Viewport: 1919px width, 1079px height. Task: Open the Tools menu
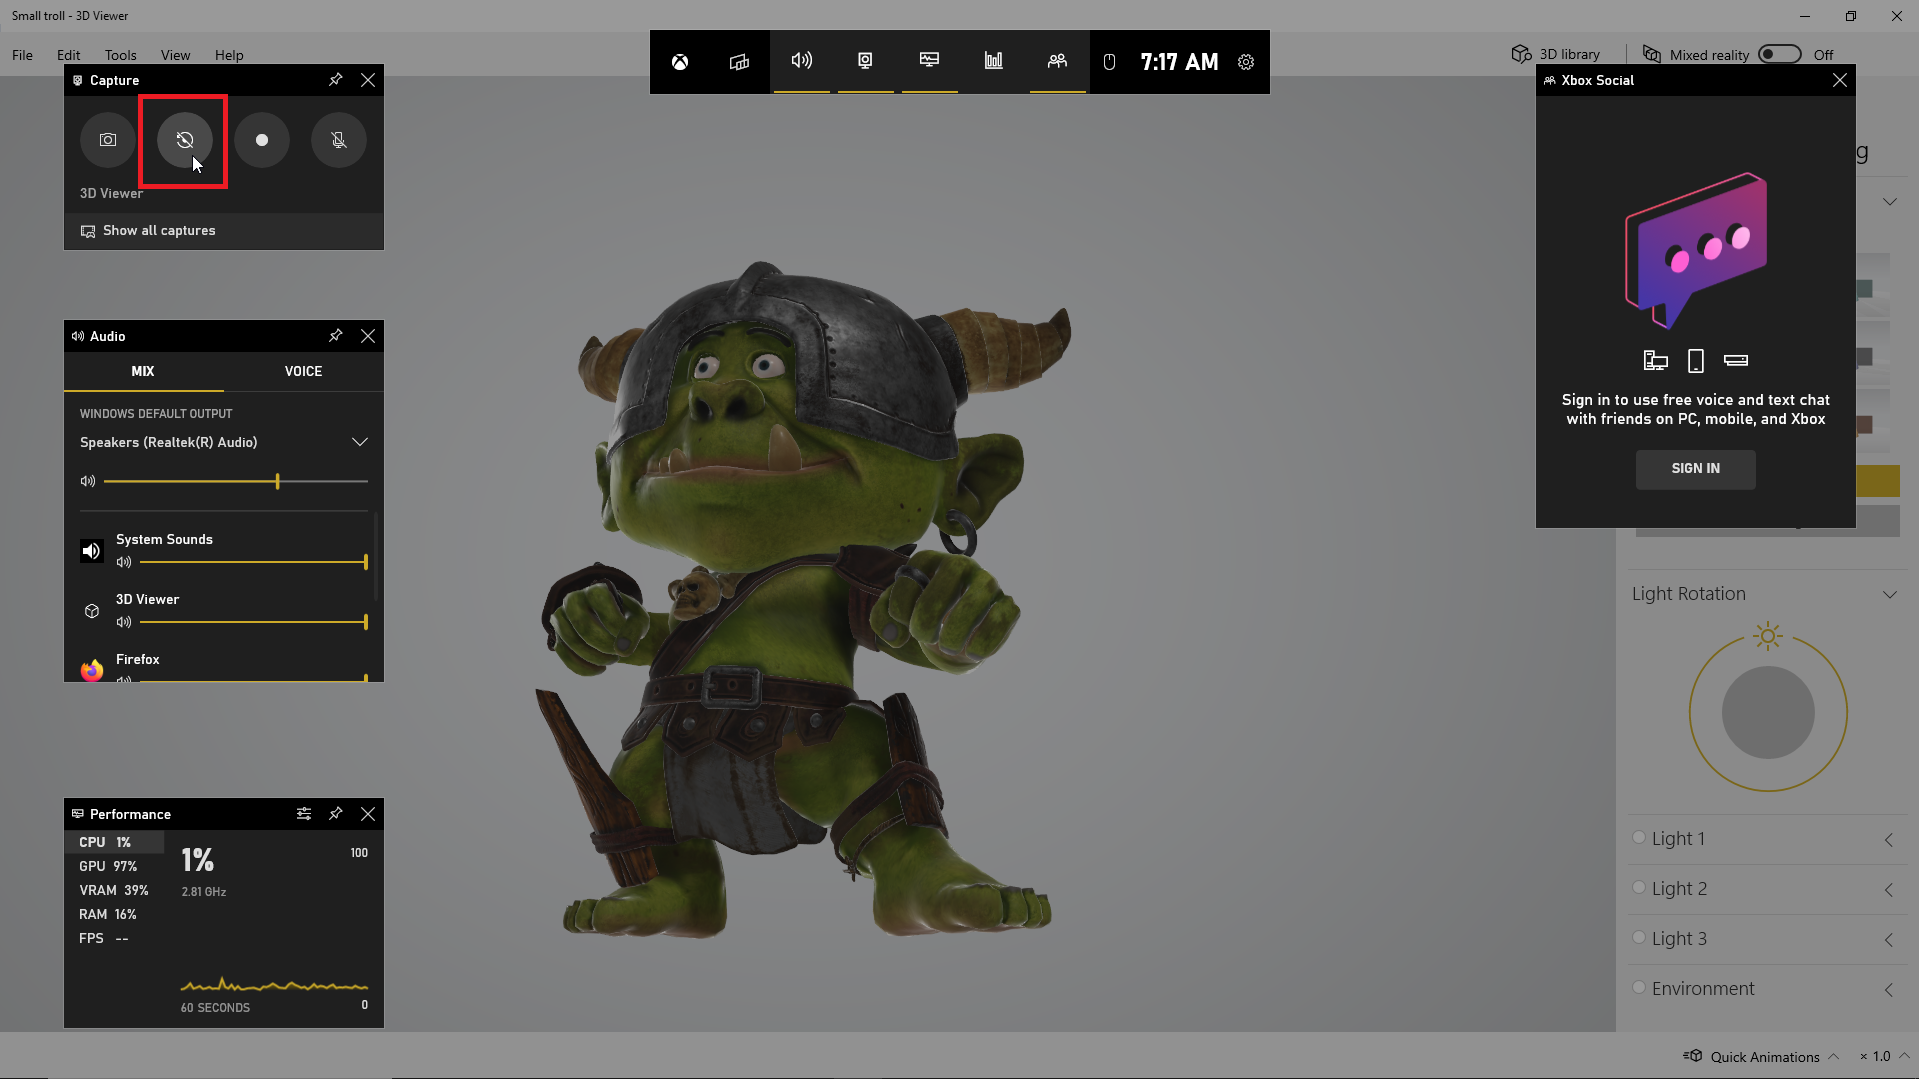point(120,55)
